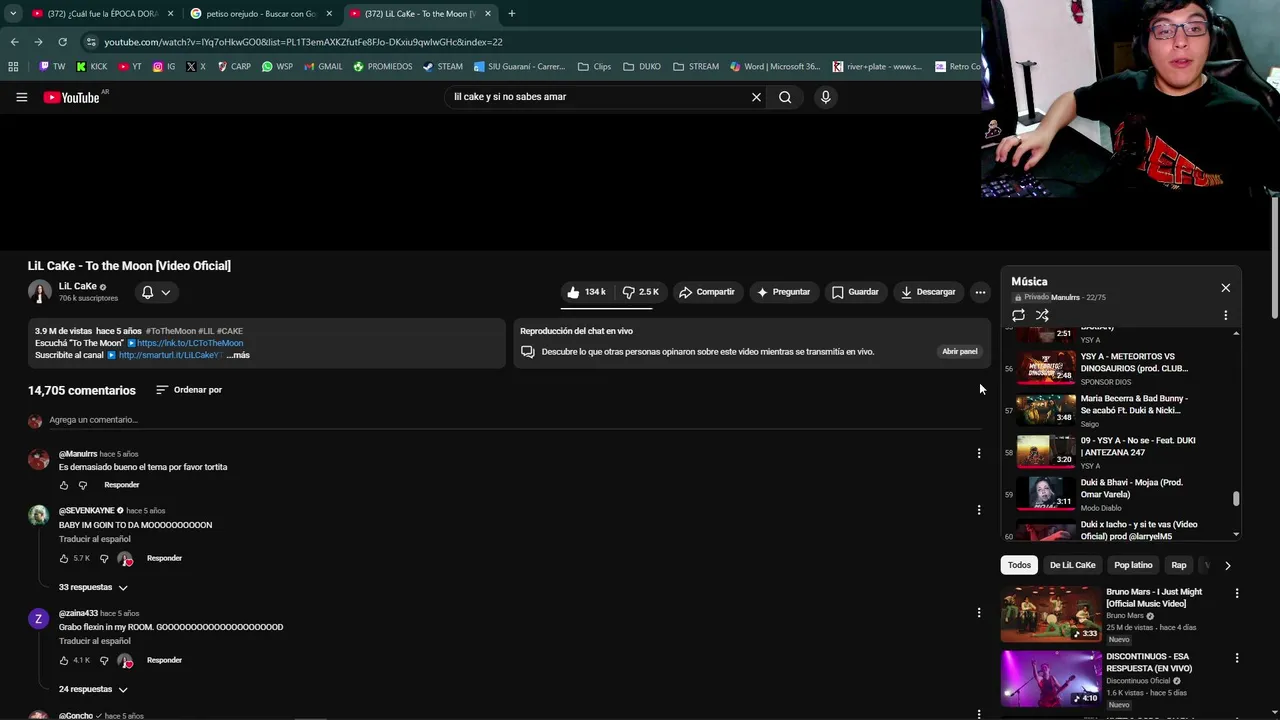
Task: Like the @Manulrrs comment
Action: pos(64,485)
